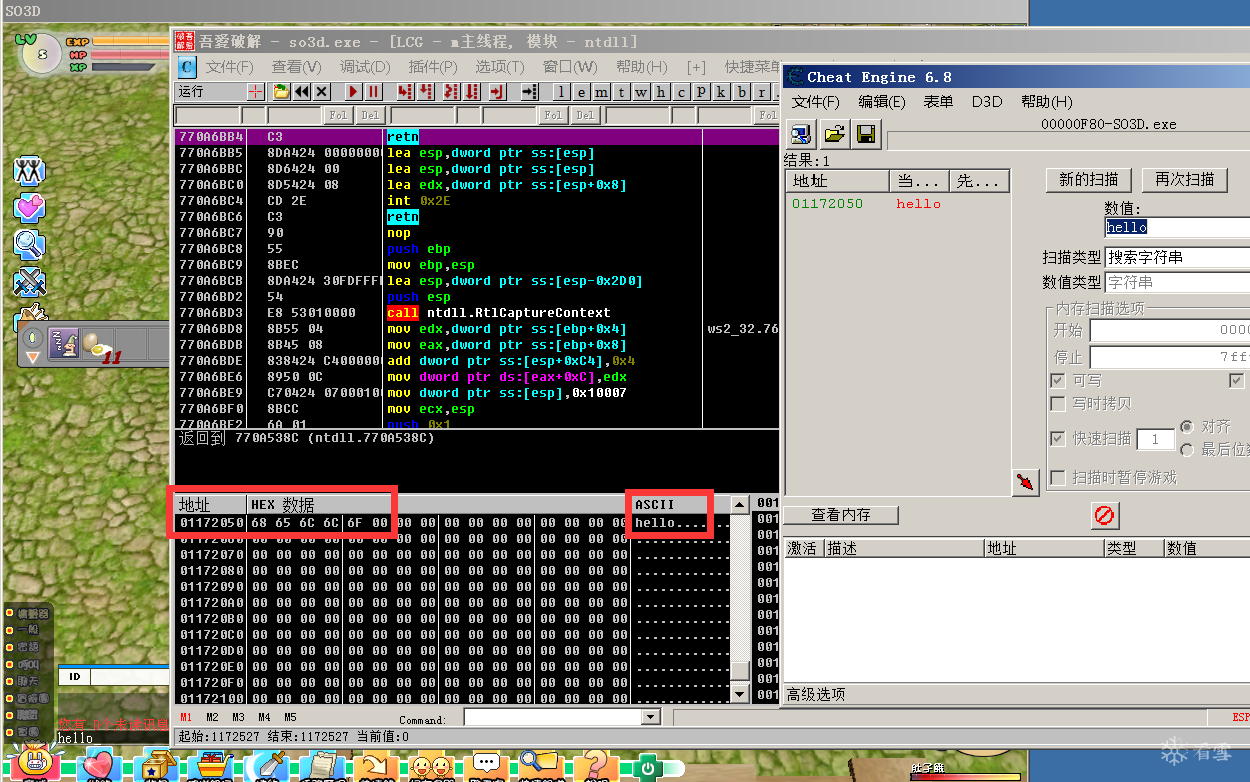Click the trace over debugger icon

473,91
